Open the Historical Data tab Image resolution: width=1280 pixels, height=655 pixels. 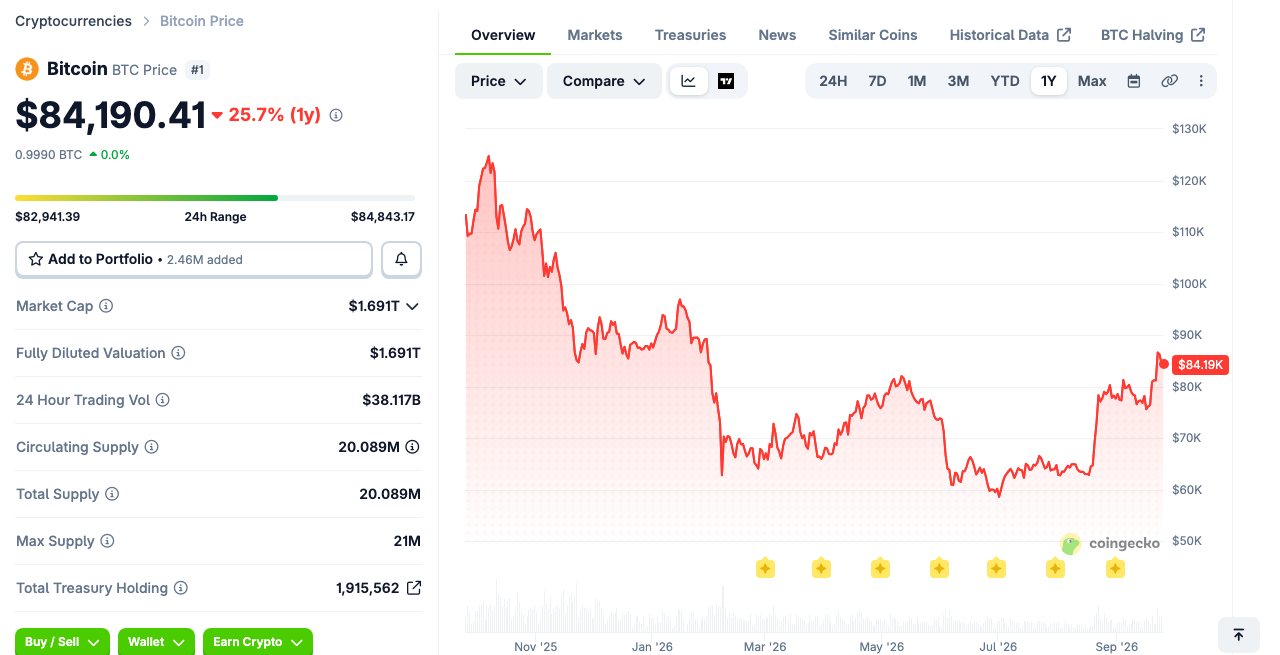click(x=1010, y=35)
